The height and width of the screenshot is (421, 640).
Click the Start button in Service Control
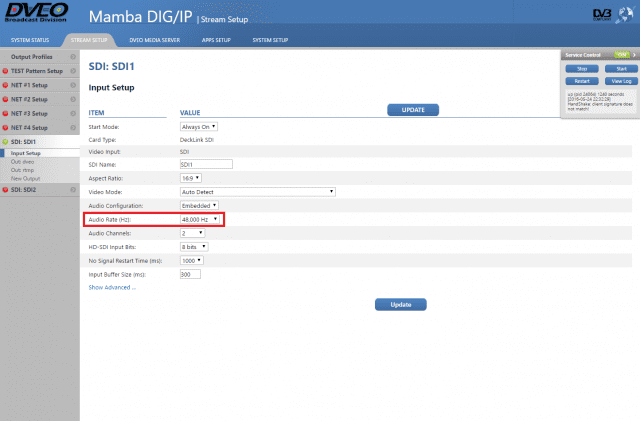coord(621,69)
